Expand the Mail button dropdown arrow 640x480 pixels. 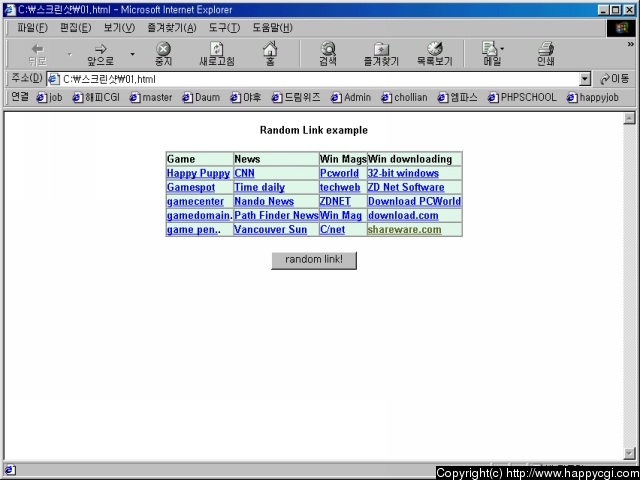tap(502, 49)
